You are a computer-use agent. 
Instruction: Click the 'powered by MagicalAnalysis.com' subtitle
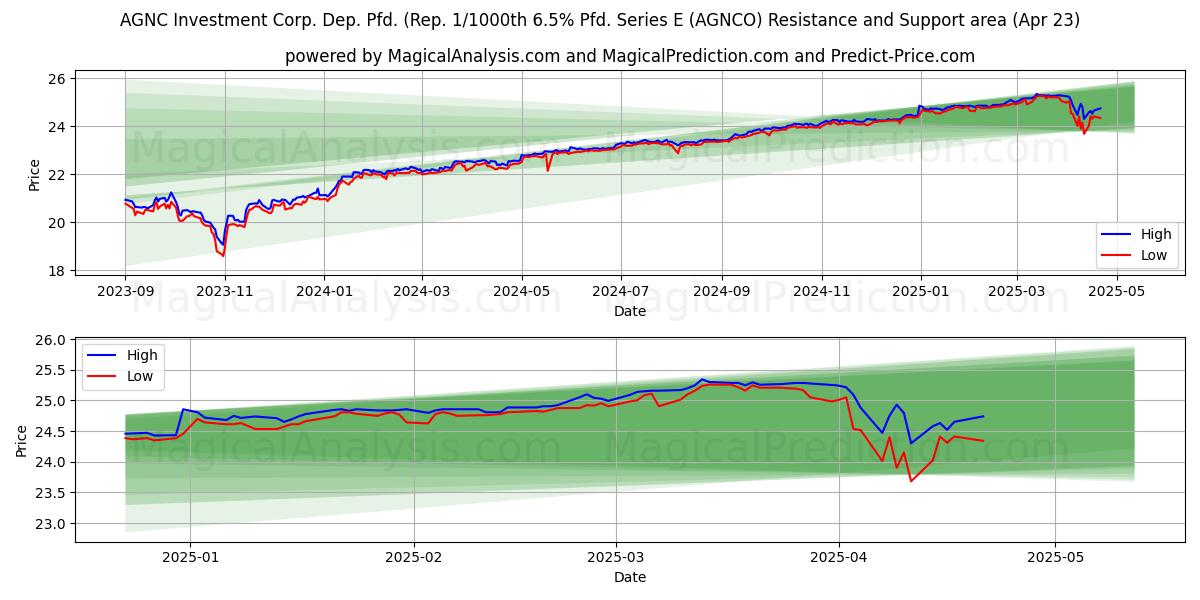coord(630,56)
